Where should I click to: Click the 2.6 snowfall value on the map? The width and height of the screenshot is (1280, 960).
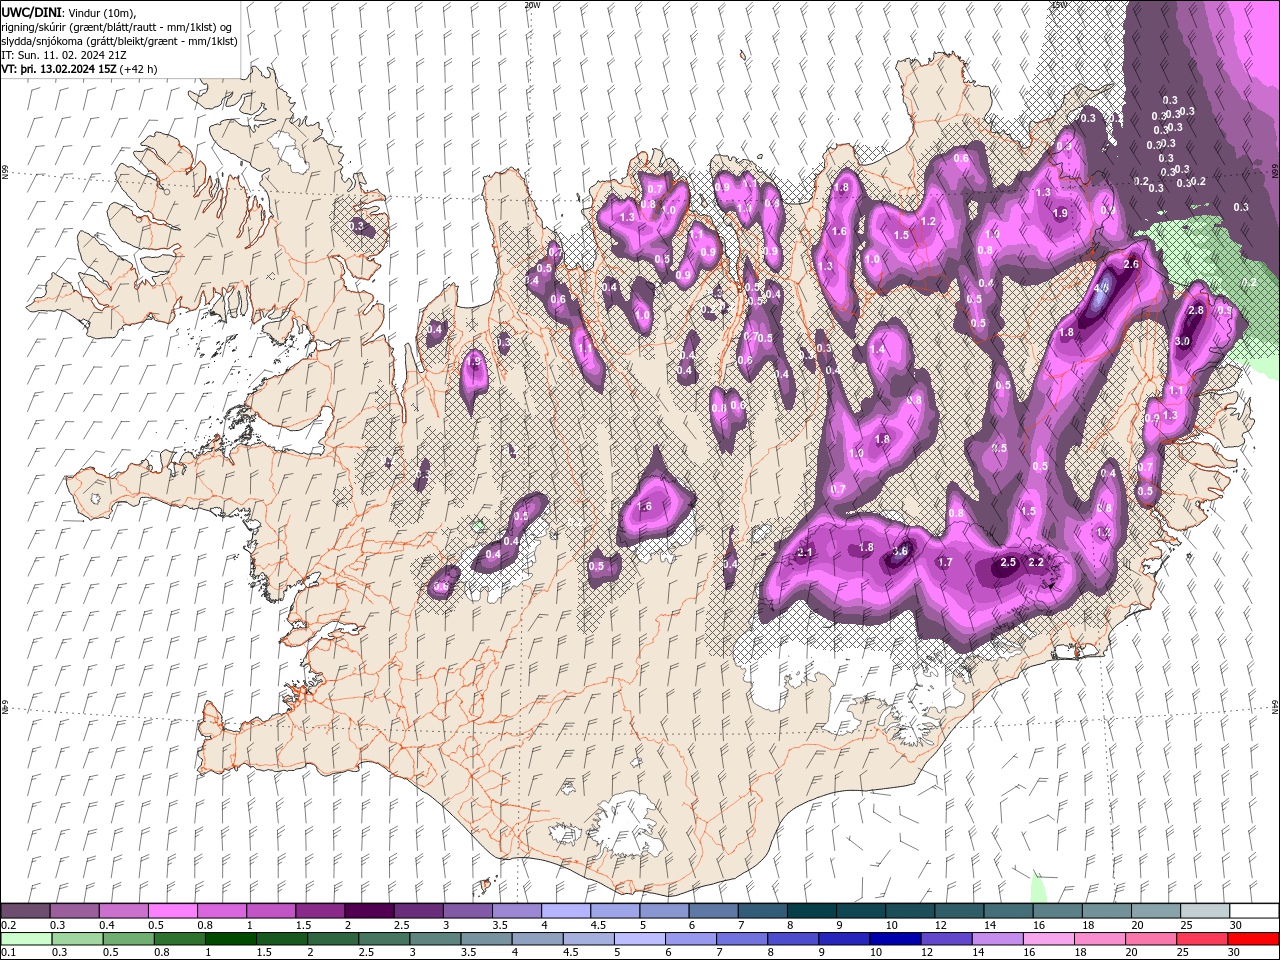coord(1132,264)
